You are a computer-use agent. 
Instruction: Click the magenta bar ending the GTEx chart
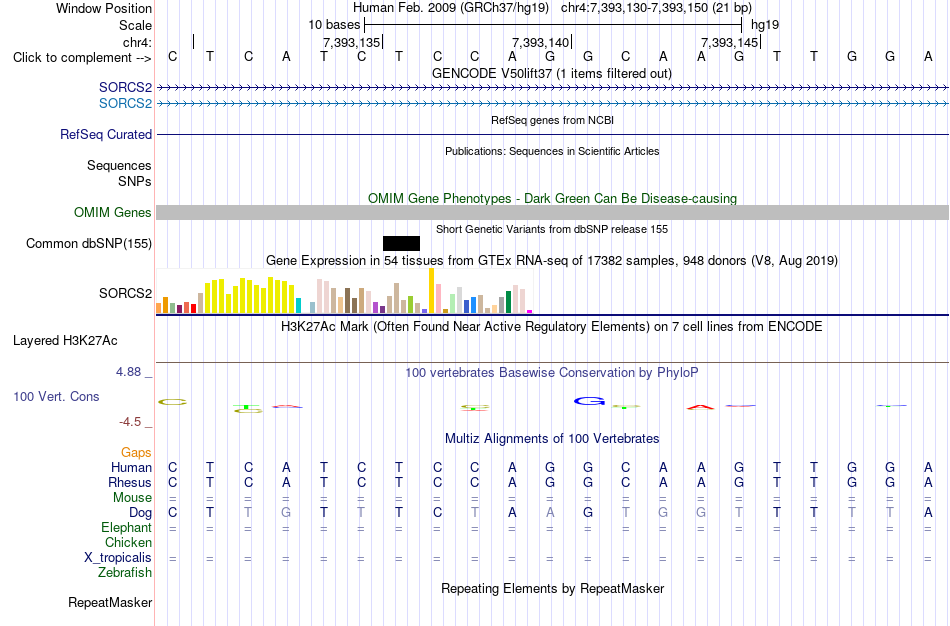530,311
